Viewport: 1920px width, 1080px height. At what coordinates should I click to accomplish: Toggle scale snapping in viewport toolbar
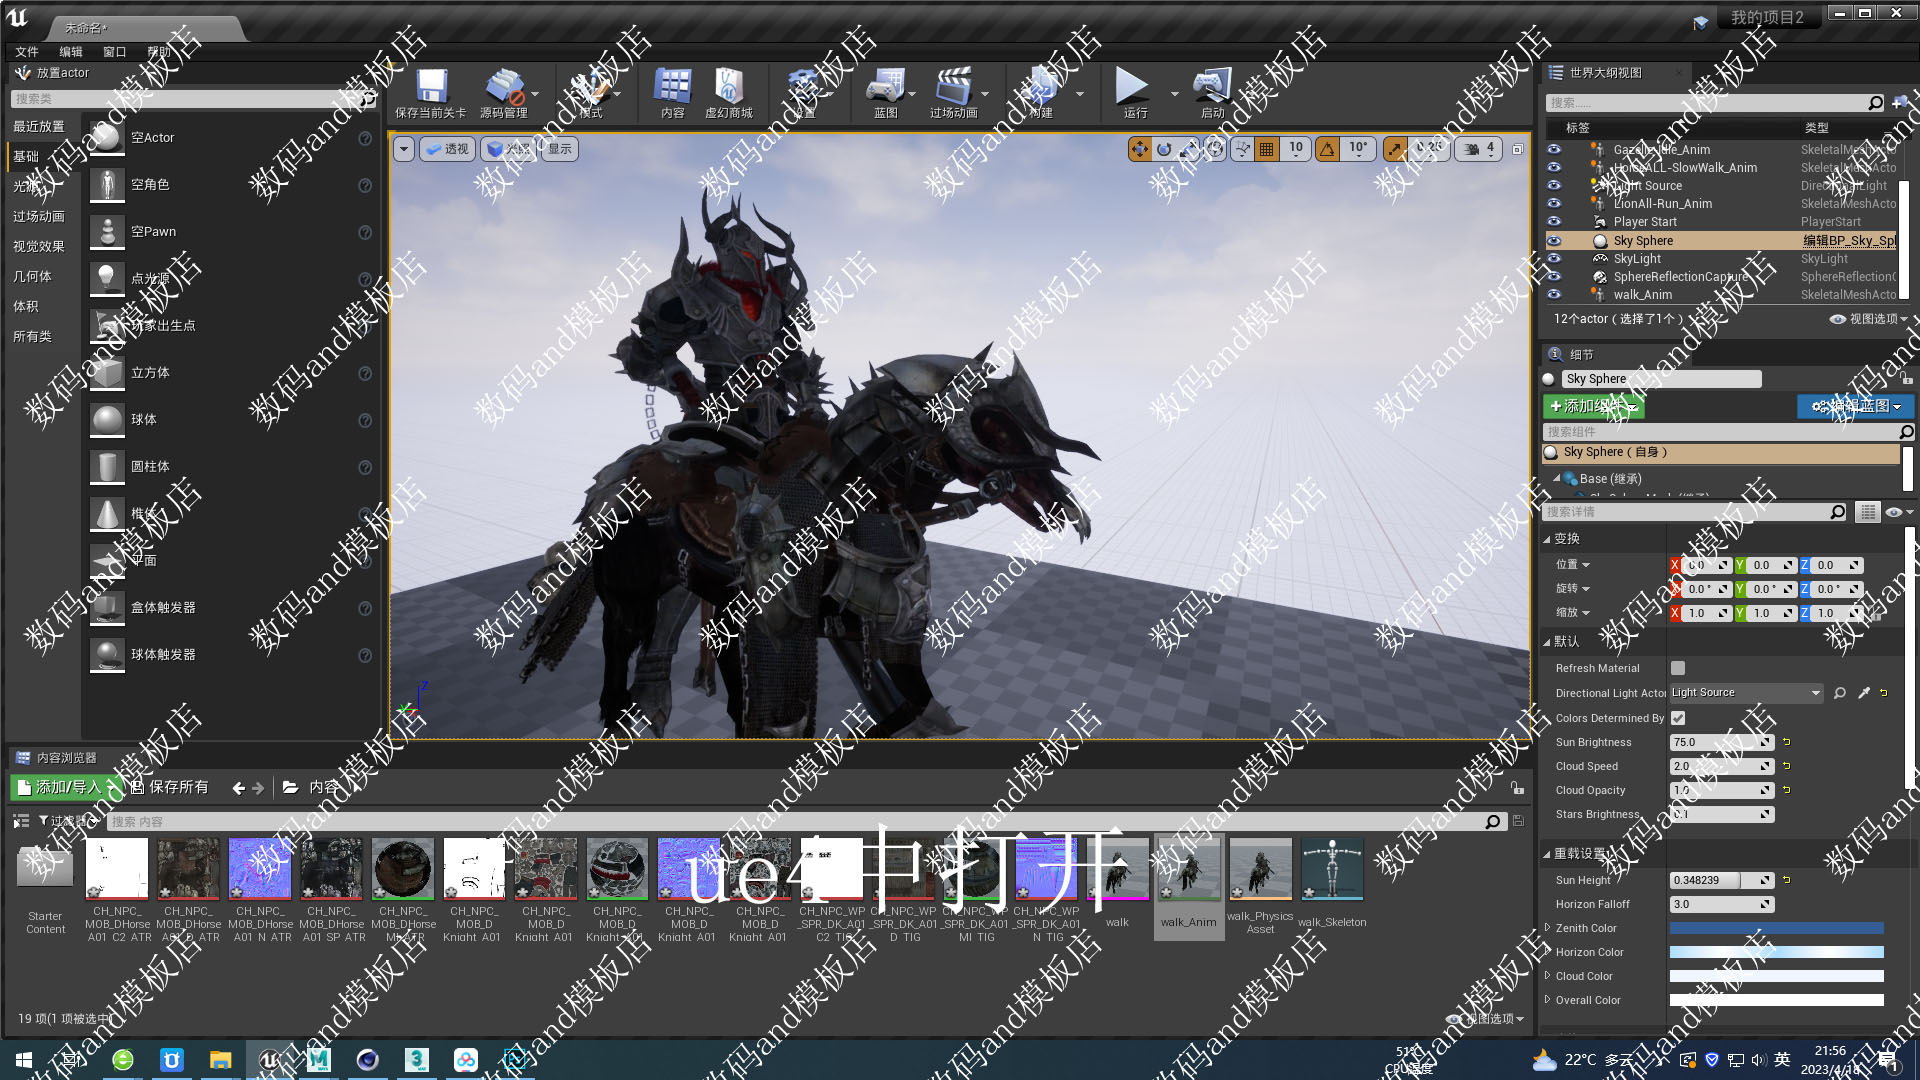[1394, 149]
